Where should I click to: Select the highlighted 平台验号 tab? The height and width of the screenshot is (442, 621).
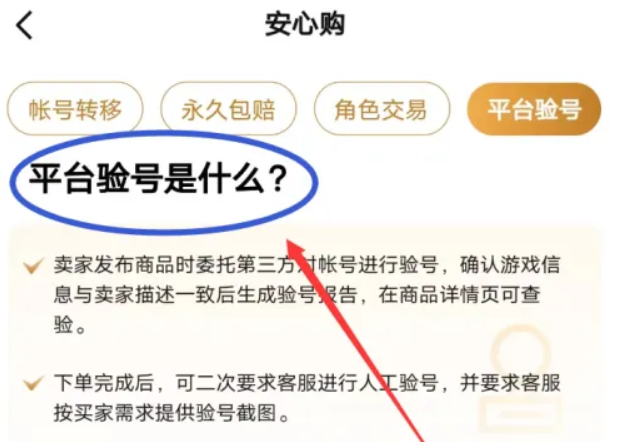coord(534,109)
